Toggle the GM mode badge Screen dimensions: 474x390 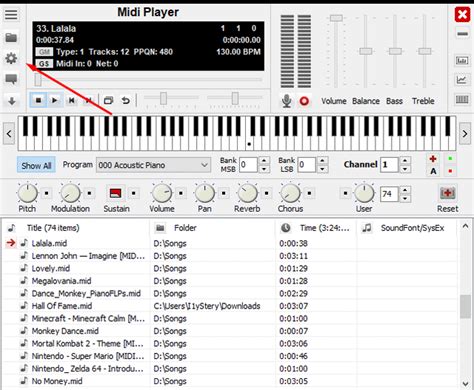tap(44, 52)
